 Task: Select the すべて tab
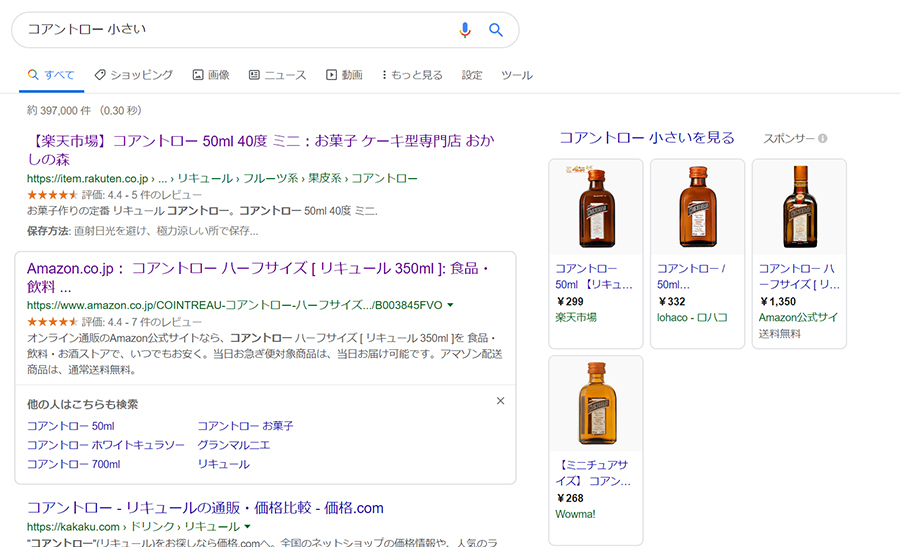coord(51,75)
